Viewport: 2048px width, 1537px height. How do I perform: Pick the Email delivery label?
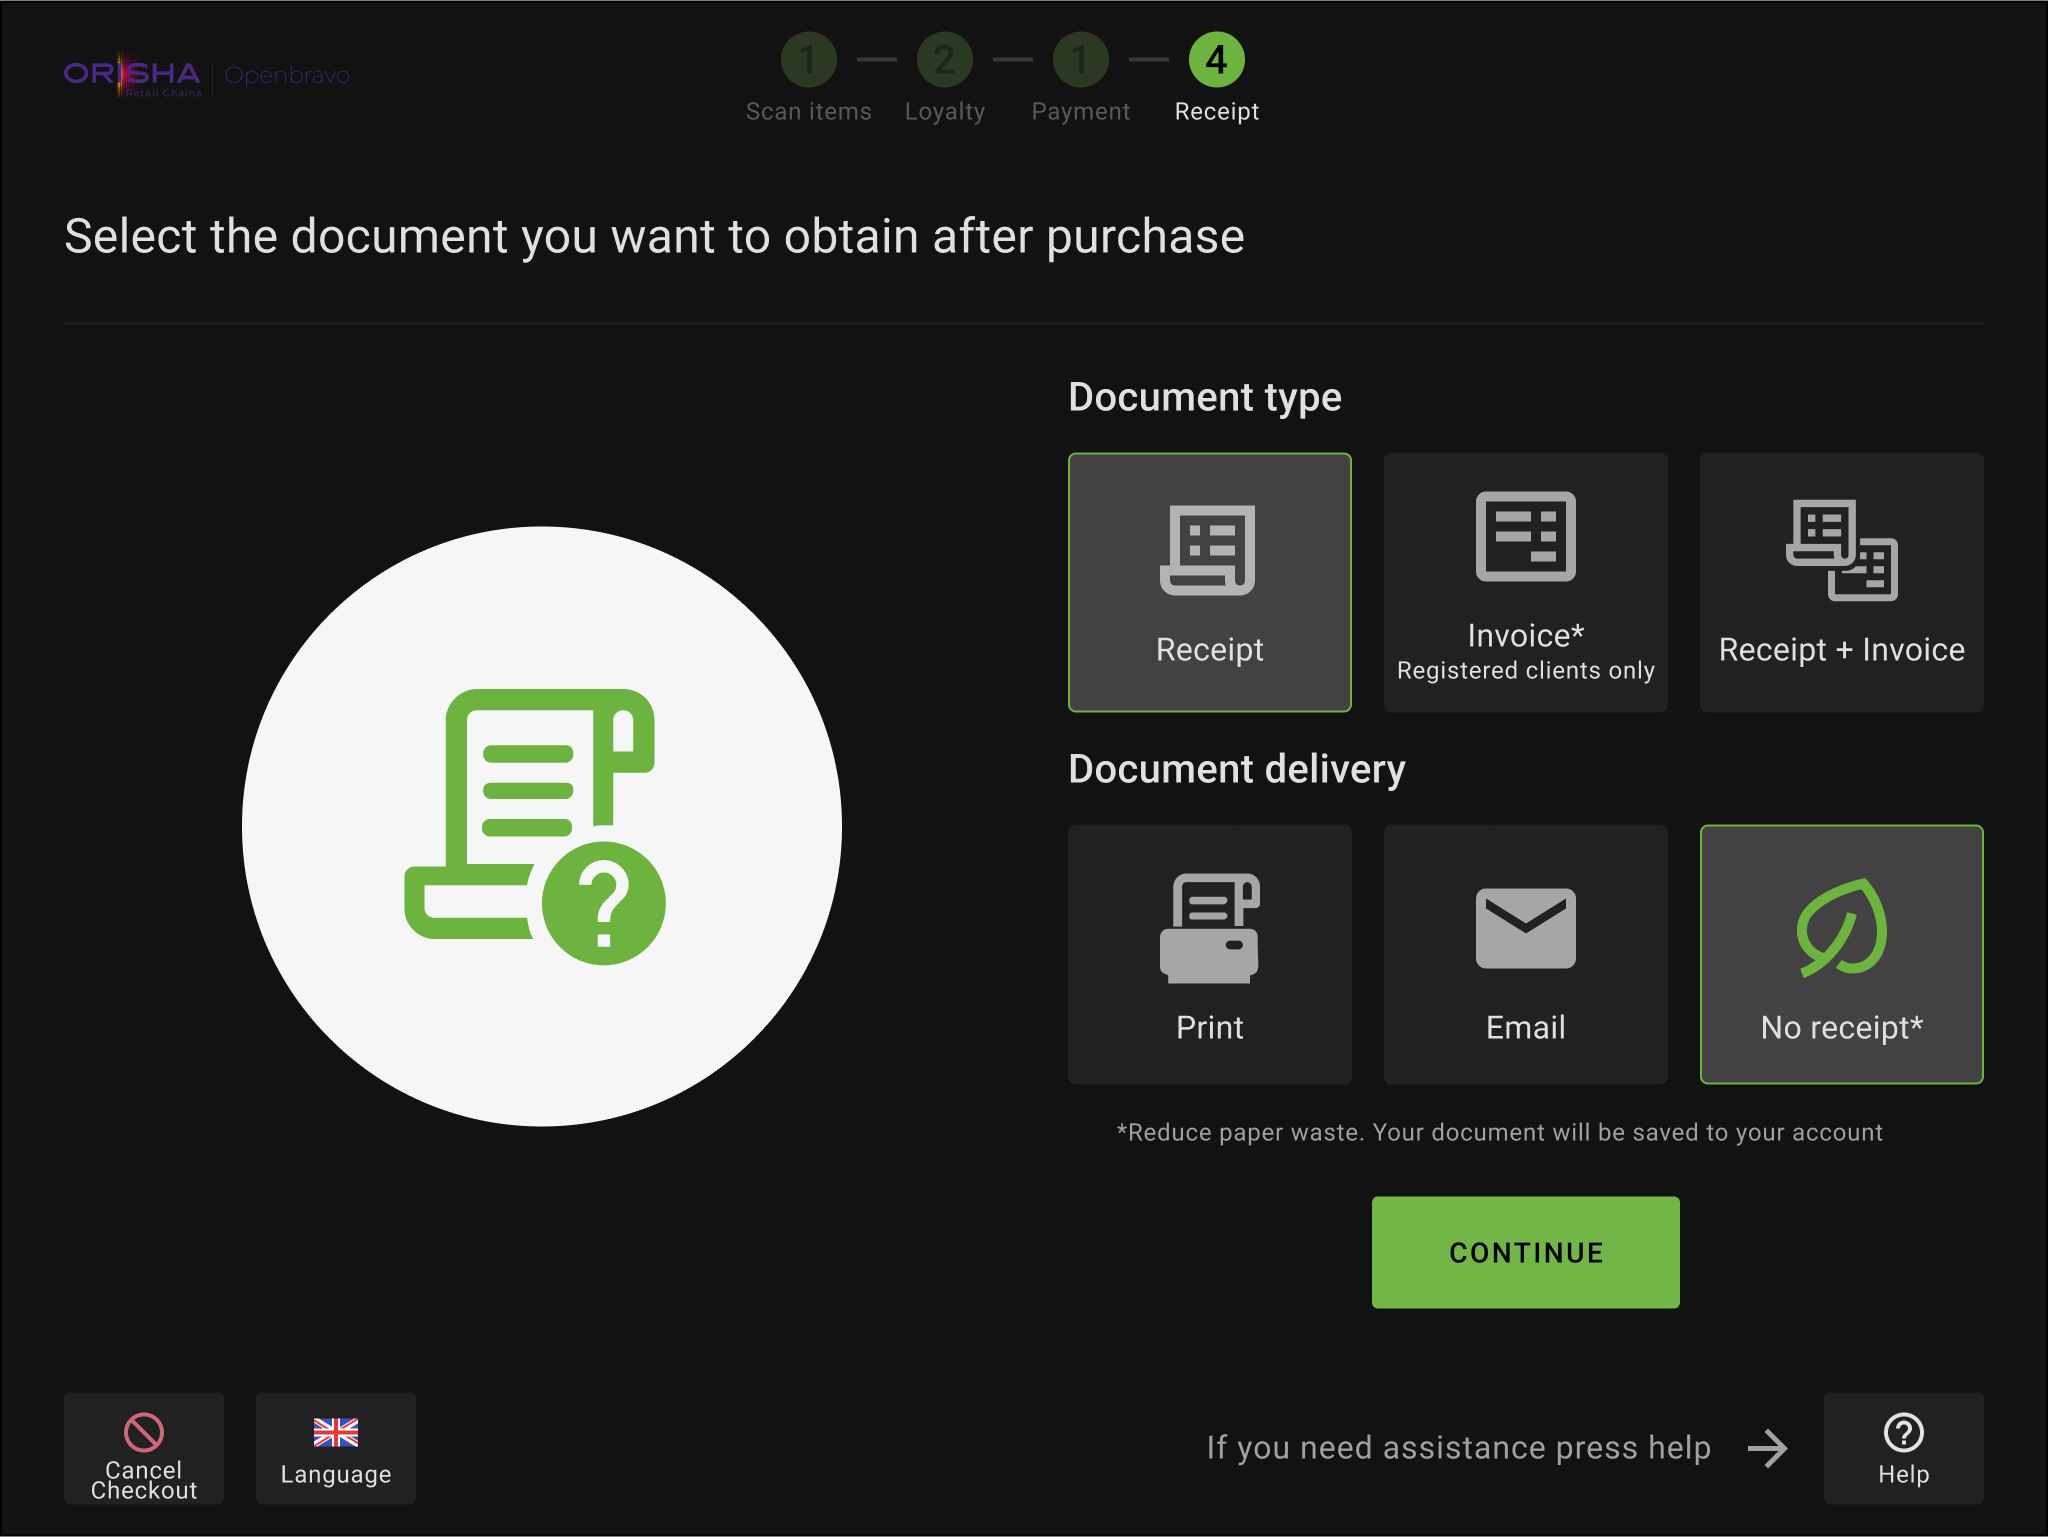click(1525, 1027)
